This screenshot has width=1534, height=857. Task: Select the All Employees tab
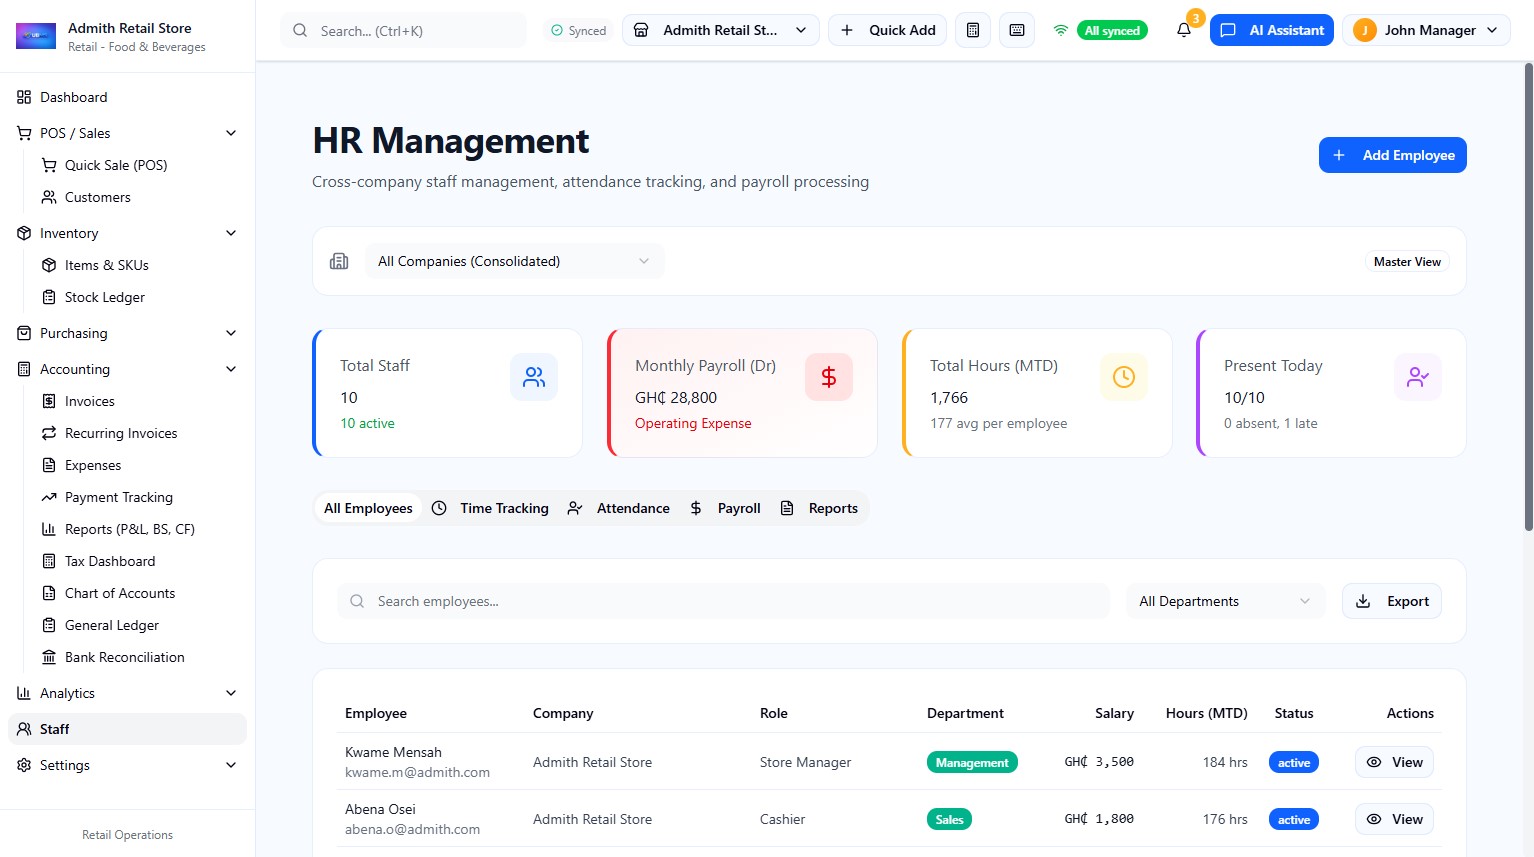pyautogui.click(x=368, y=508)
